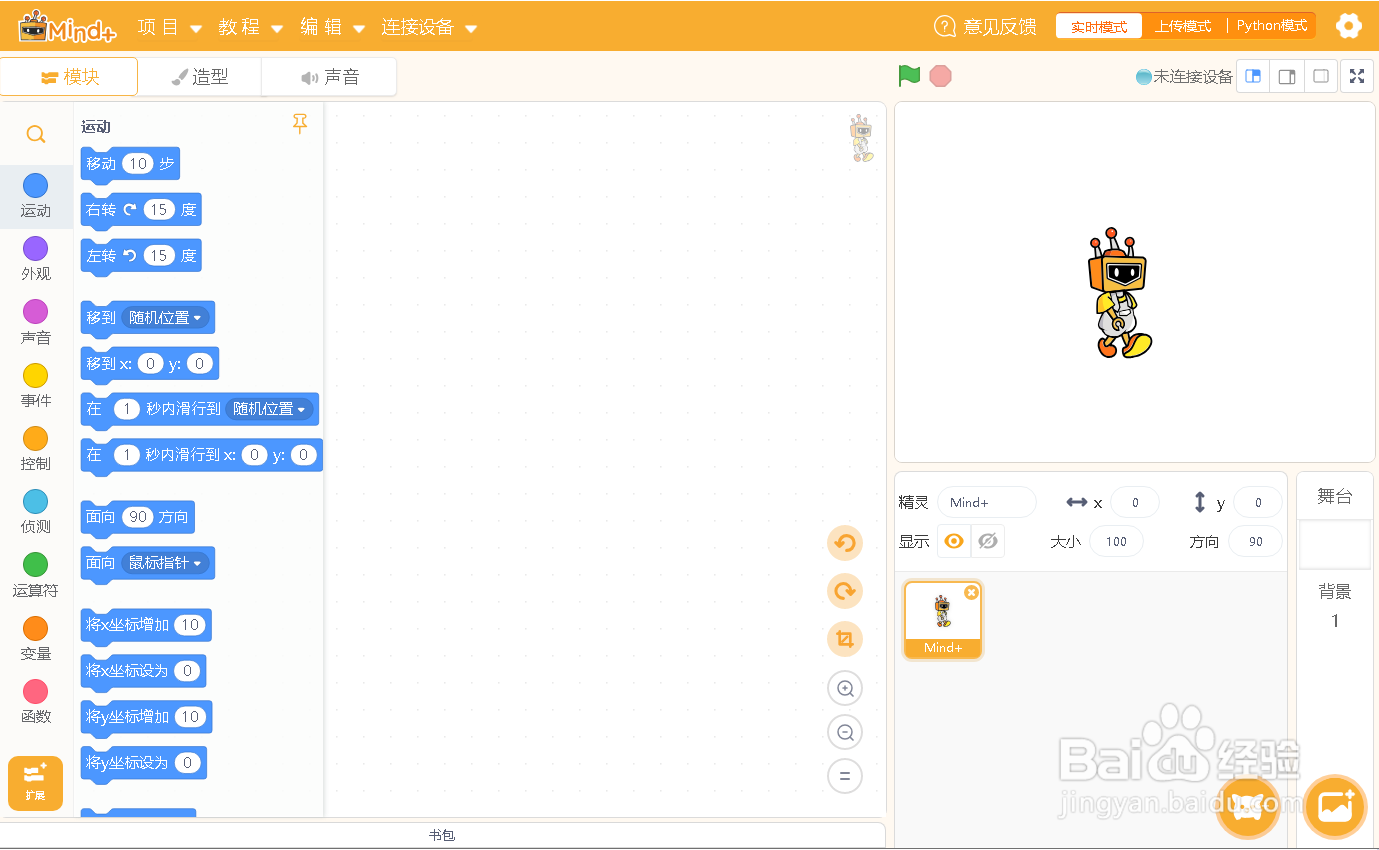
Task: Select the 声音 sound category
Action: point(36,322)
